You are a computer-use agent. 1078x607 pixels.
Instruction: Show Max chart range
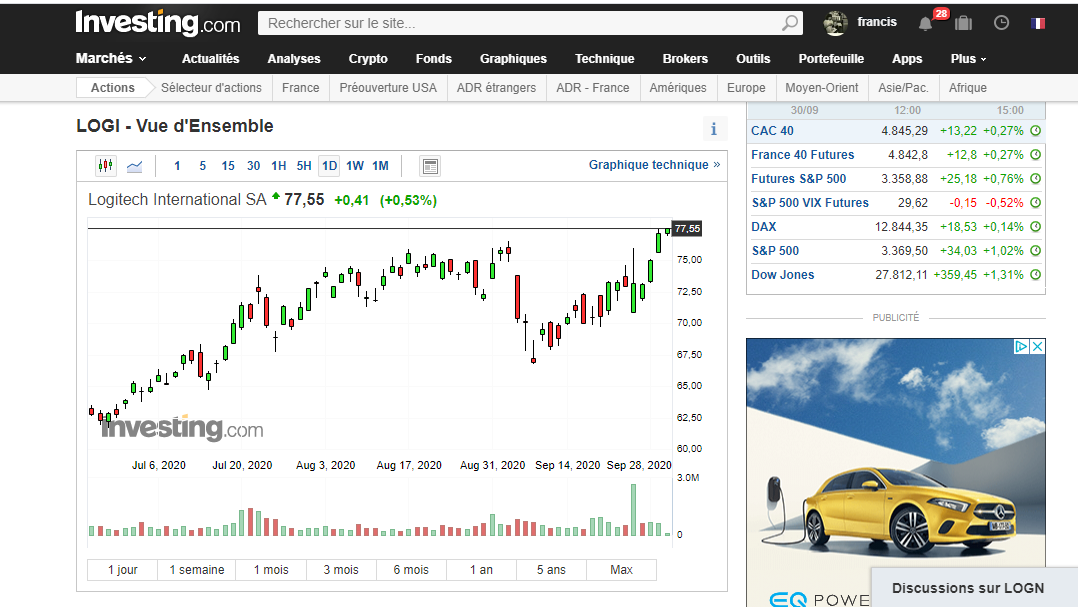(x=622, y=570)
